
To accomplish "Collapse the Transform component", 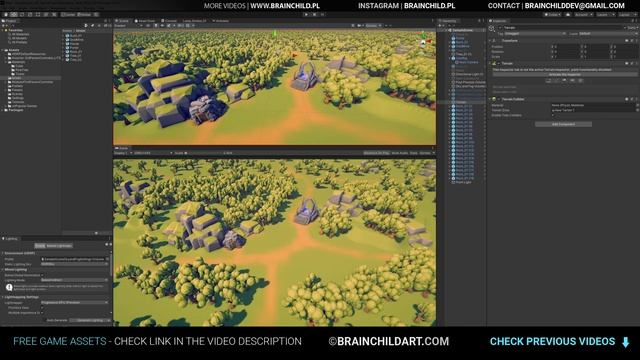I will click(490, 41).
